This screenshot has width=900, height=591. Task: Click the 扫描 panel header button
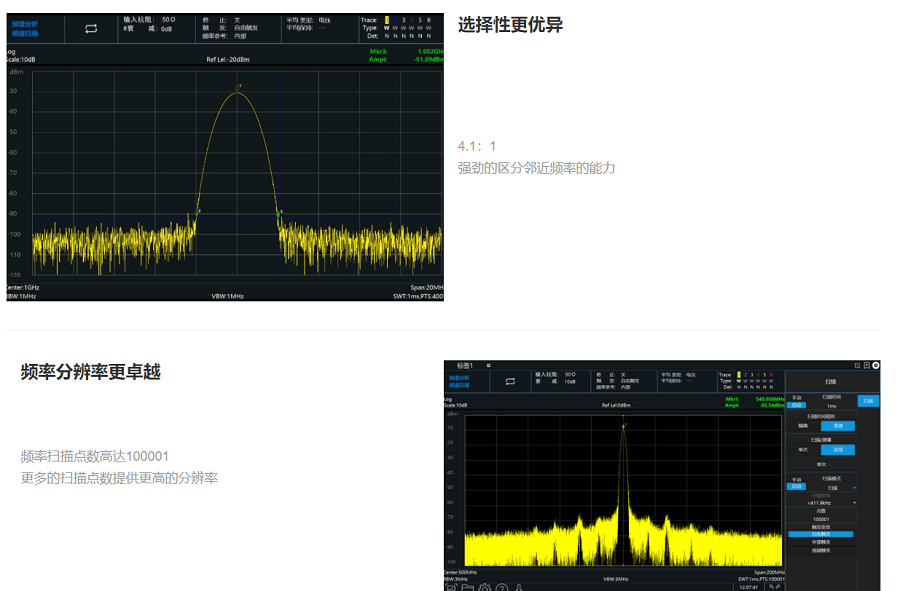[831, 381]
